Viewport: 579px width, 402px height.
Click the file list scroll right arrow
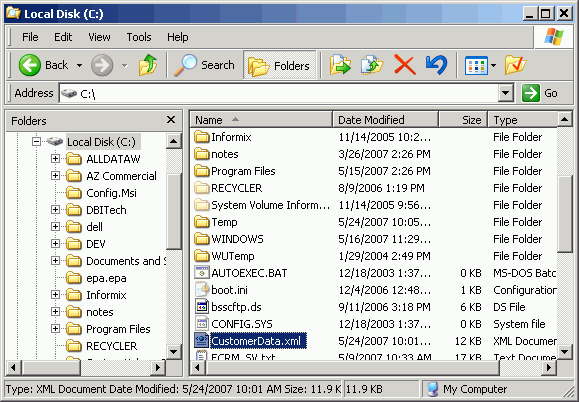click(549, 368)
